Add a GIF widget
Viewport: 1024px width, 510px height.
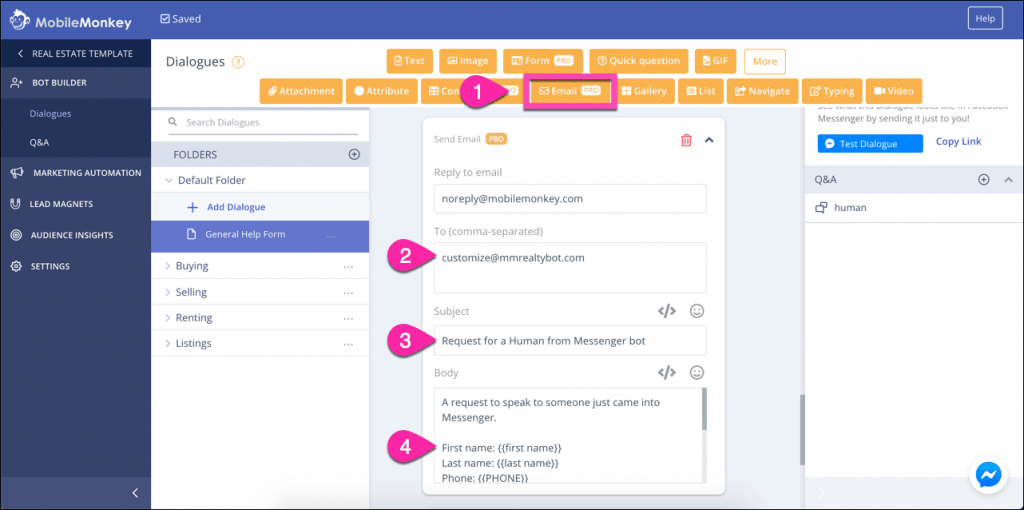716,61
